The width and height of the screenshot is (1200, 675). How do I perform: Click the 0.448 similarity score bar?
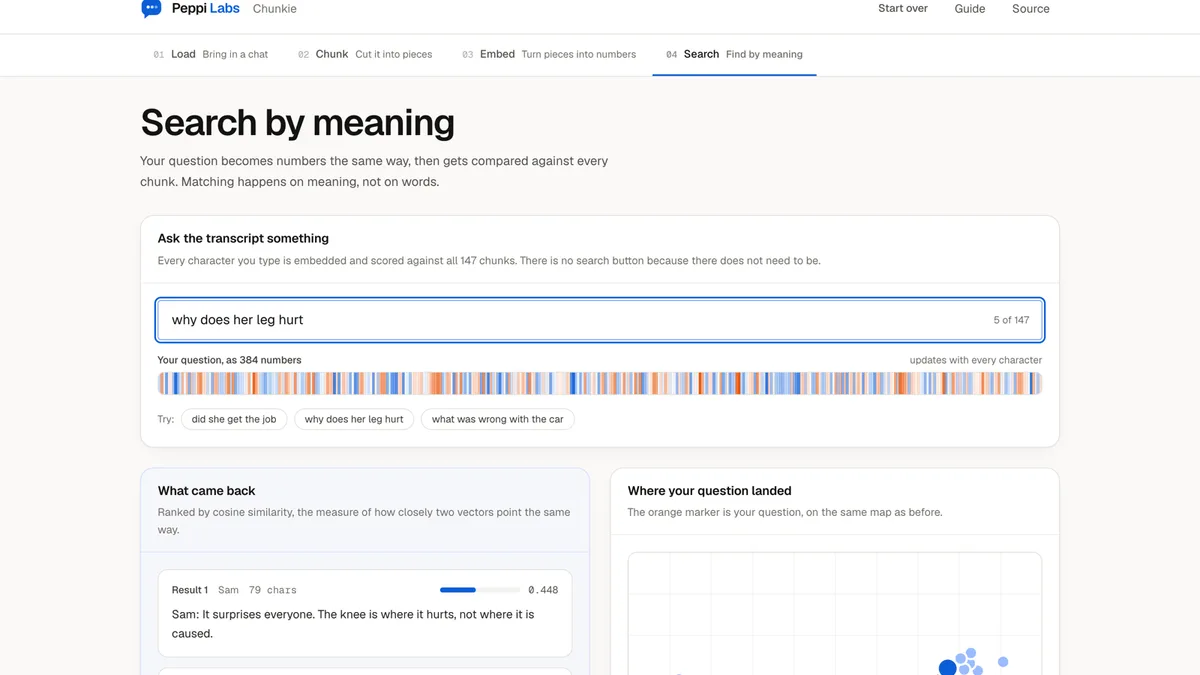pos(480,590)
